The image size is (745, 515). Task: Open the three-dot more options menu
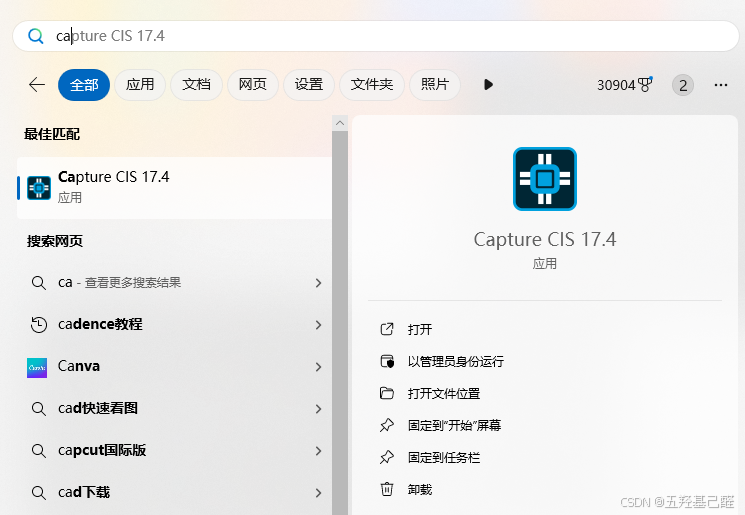(721, 85)
